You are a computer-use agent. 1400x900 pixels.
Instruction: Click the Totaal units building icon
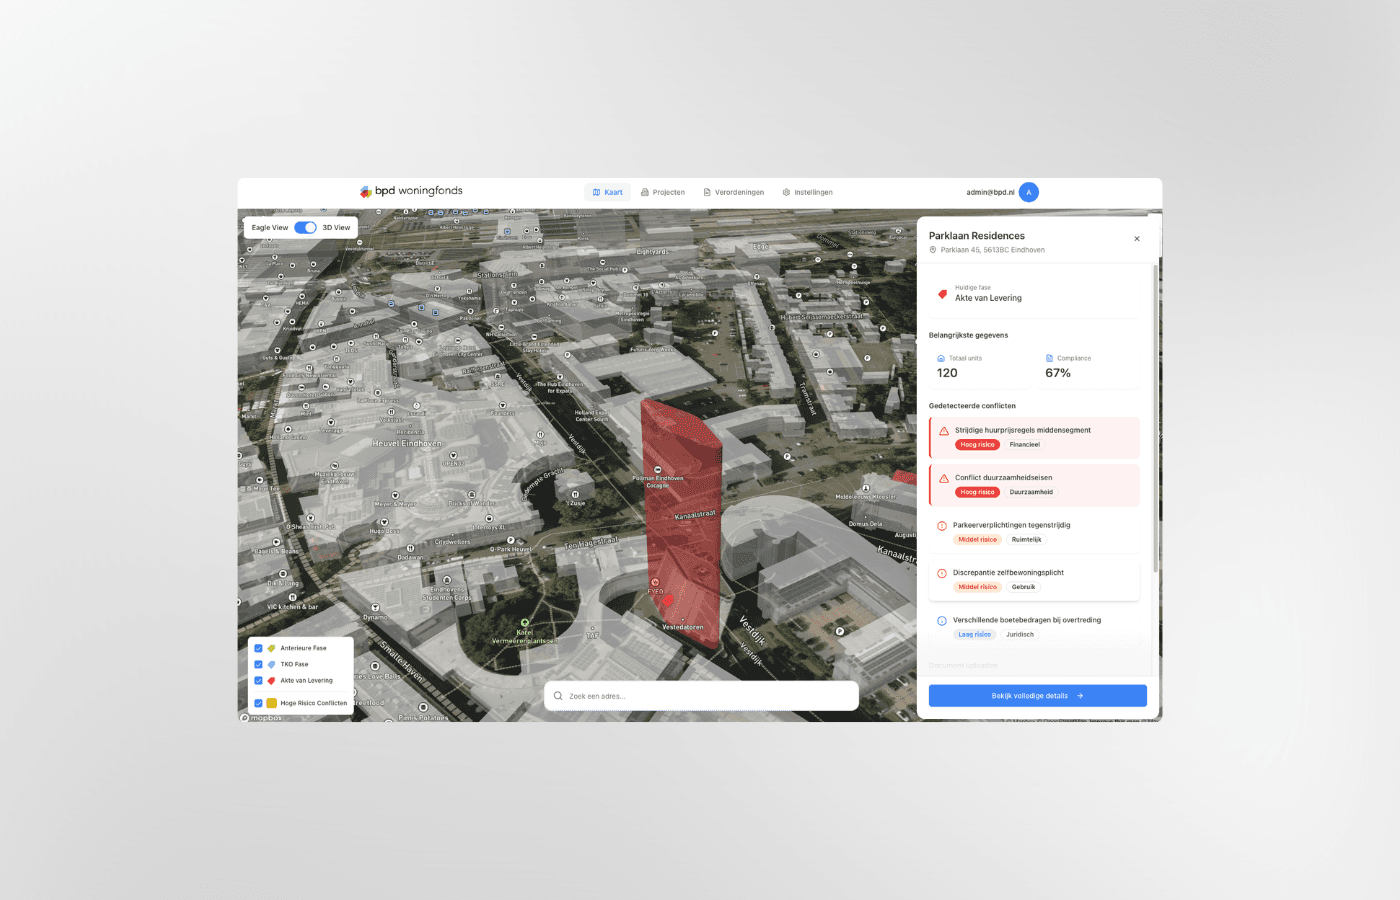coord(940,357)
